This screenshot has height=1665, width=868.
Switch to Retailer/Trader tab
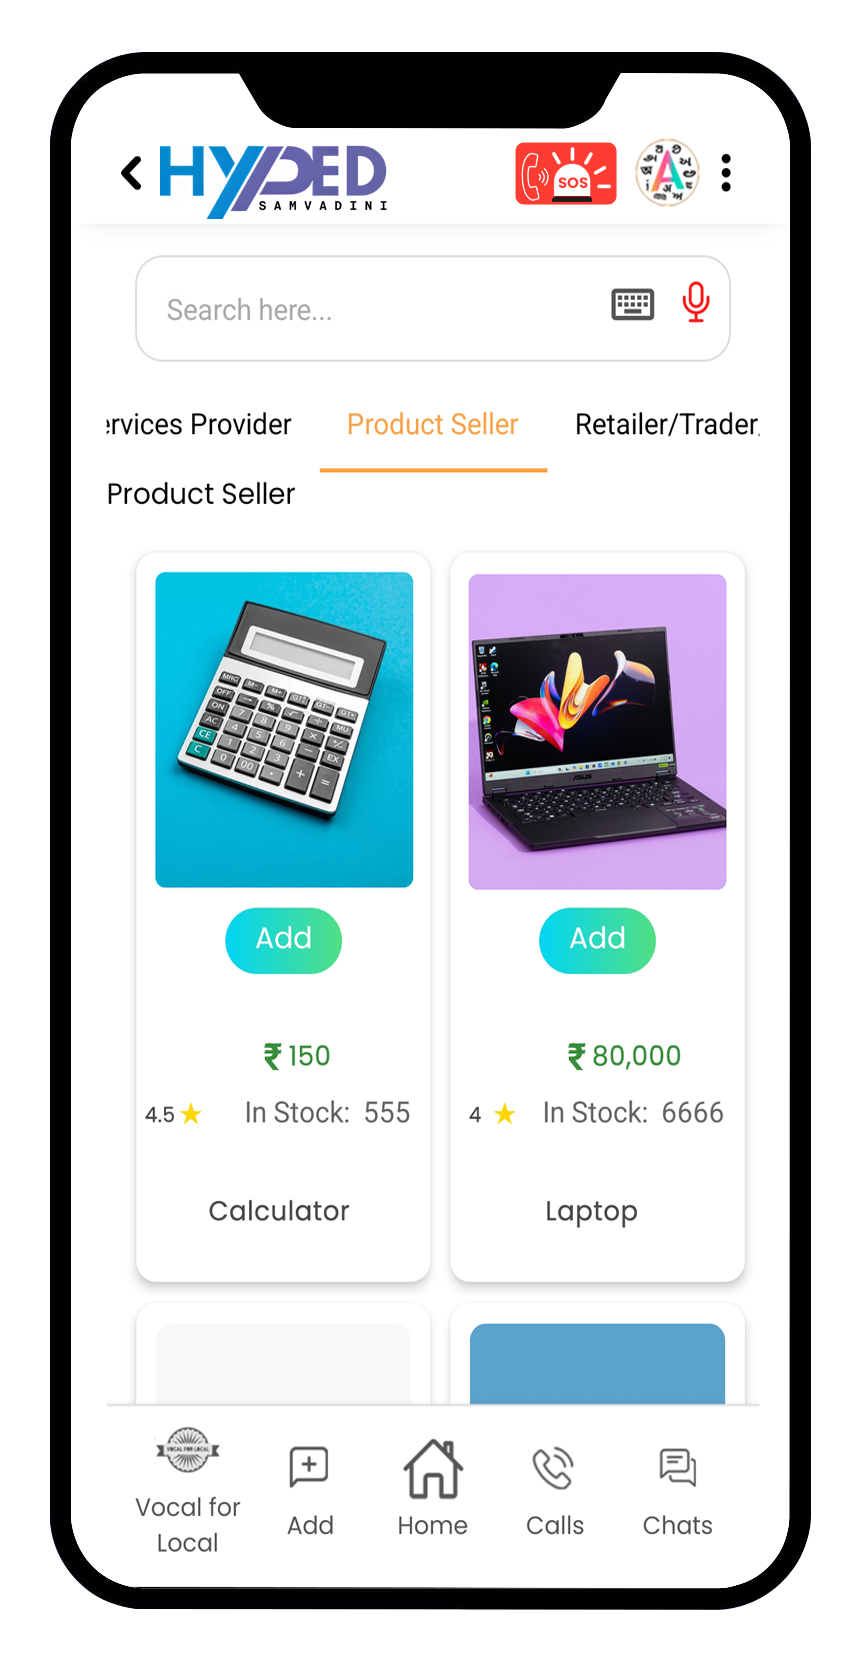tap(667, 425)
